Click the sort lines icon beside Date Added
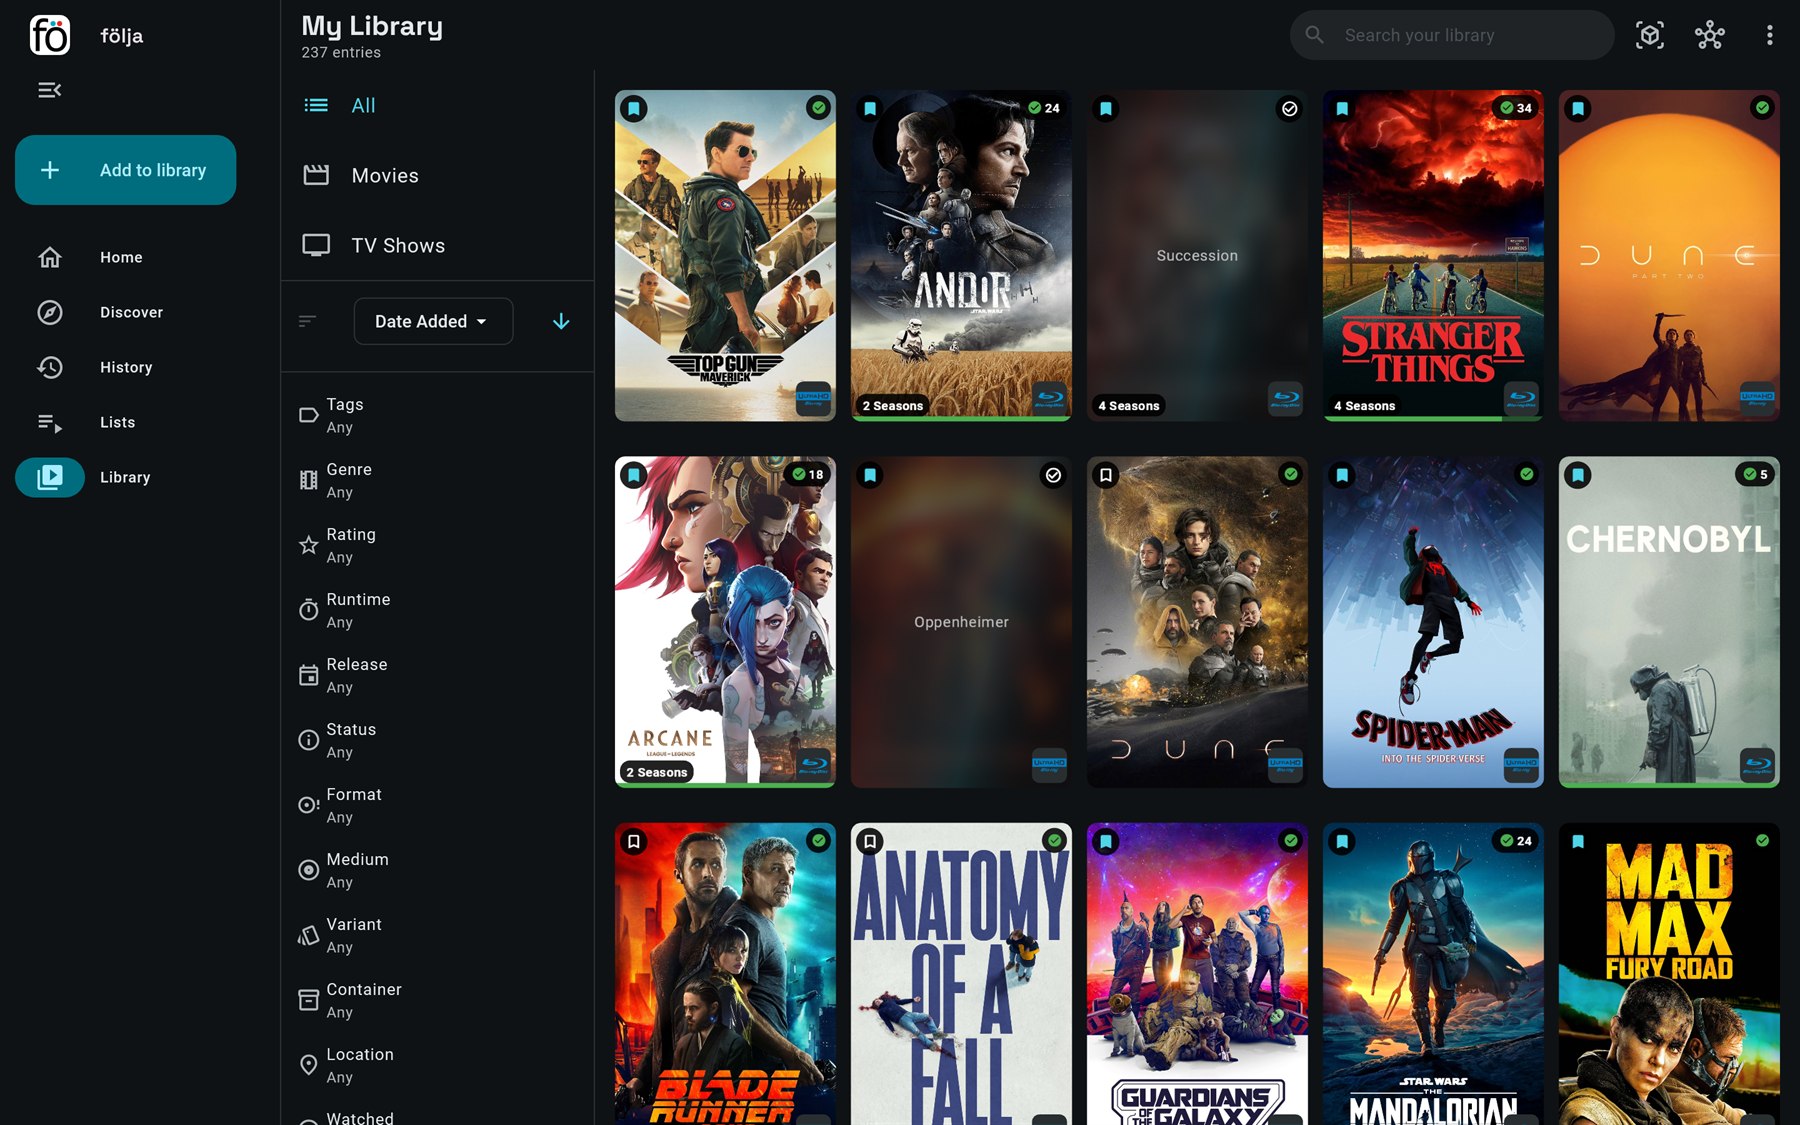 pyautogui.click(x=308, y=321)
